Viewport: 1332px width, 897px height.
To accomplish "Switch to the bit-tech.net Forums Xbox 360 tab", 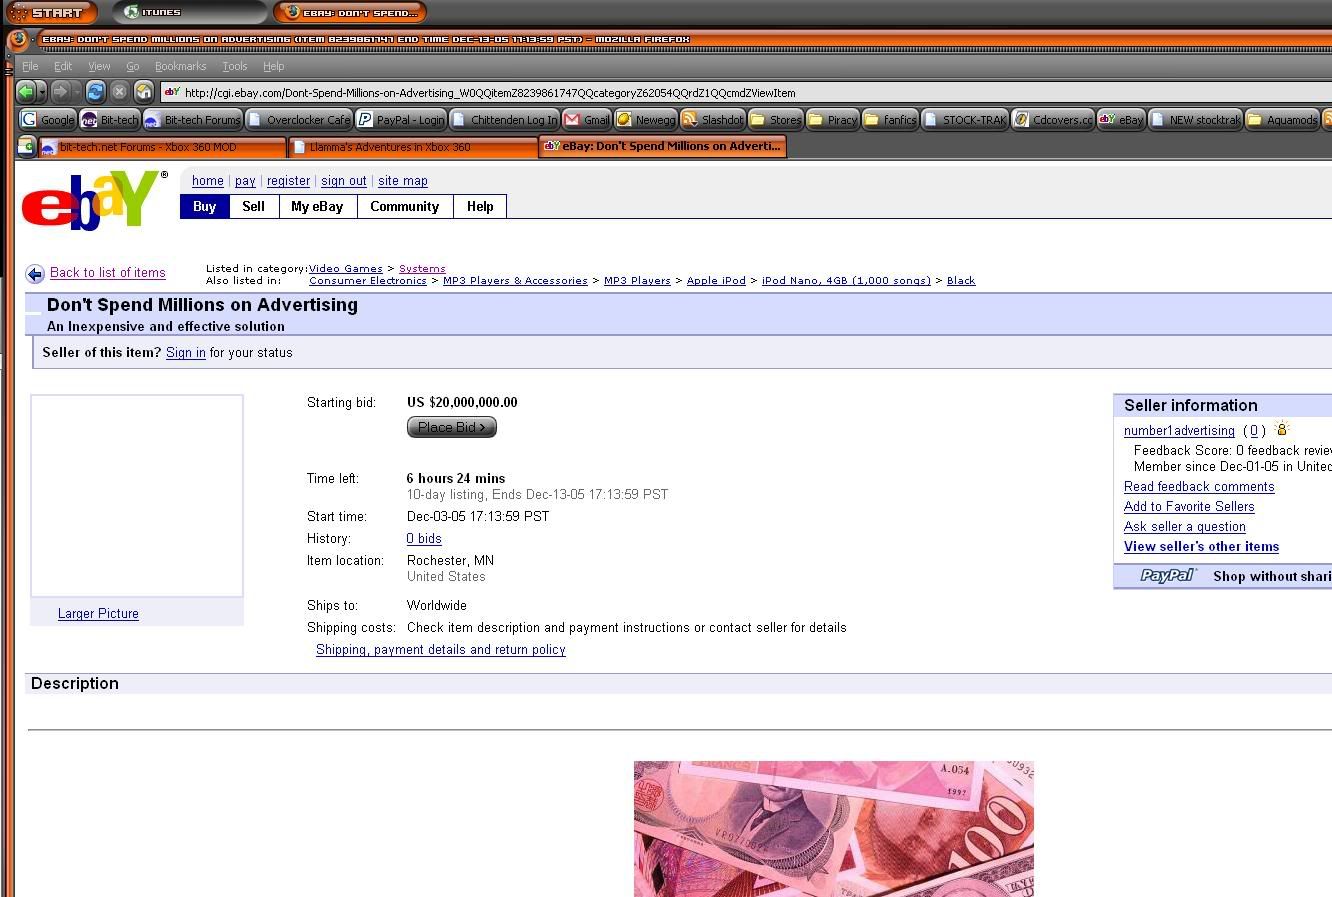I will point(160,147).
